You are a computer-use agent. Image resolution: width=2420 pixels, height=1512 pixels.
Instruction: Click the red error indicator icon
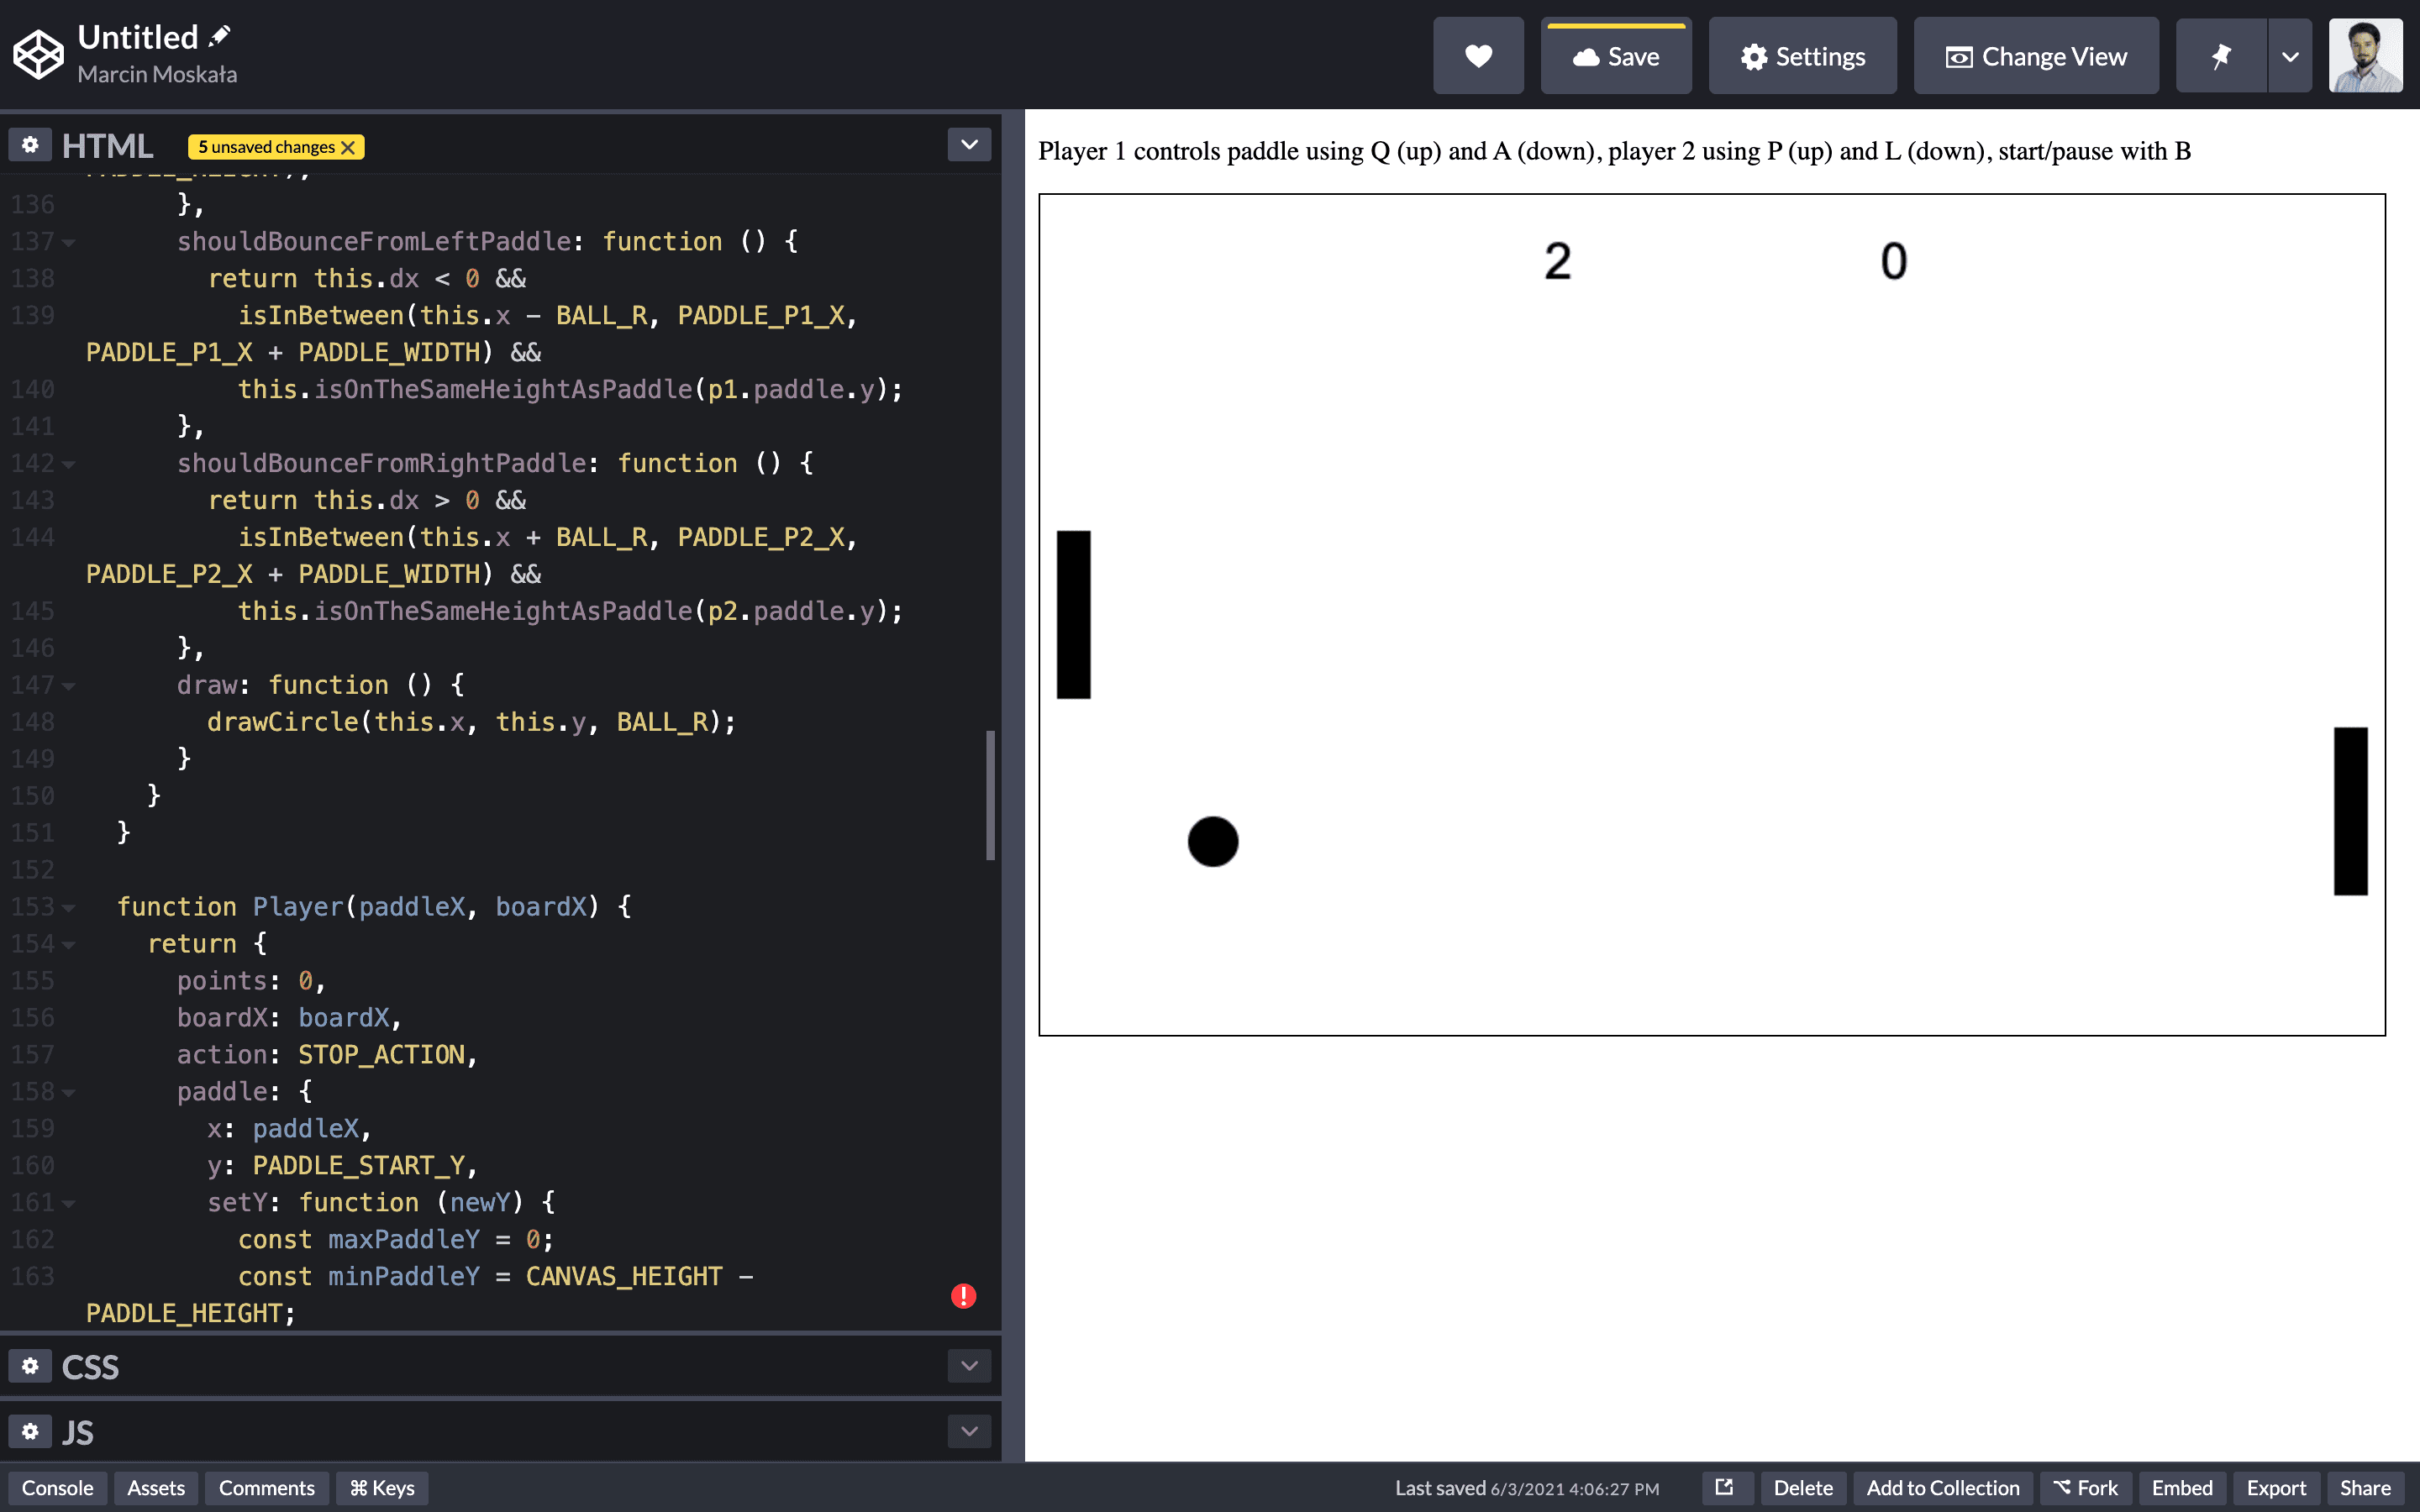tap(963, 1296)
